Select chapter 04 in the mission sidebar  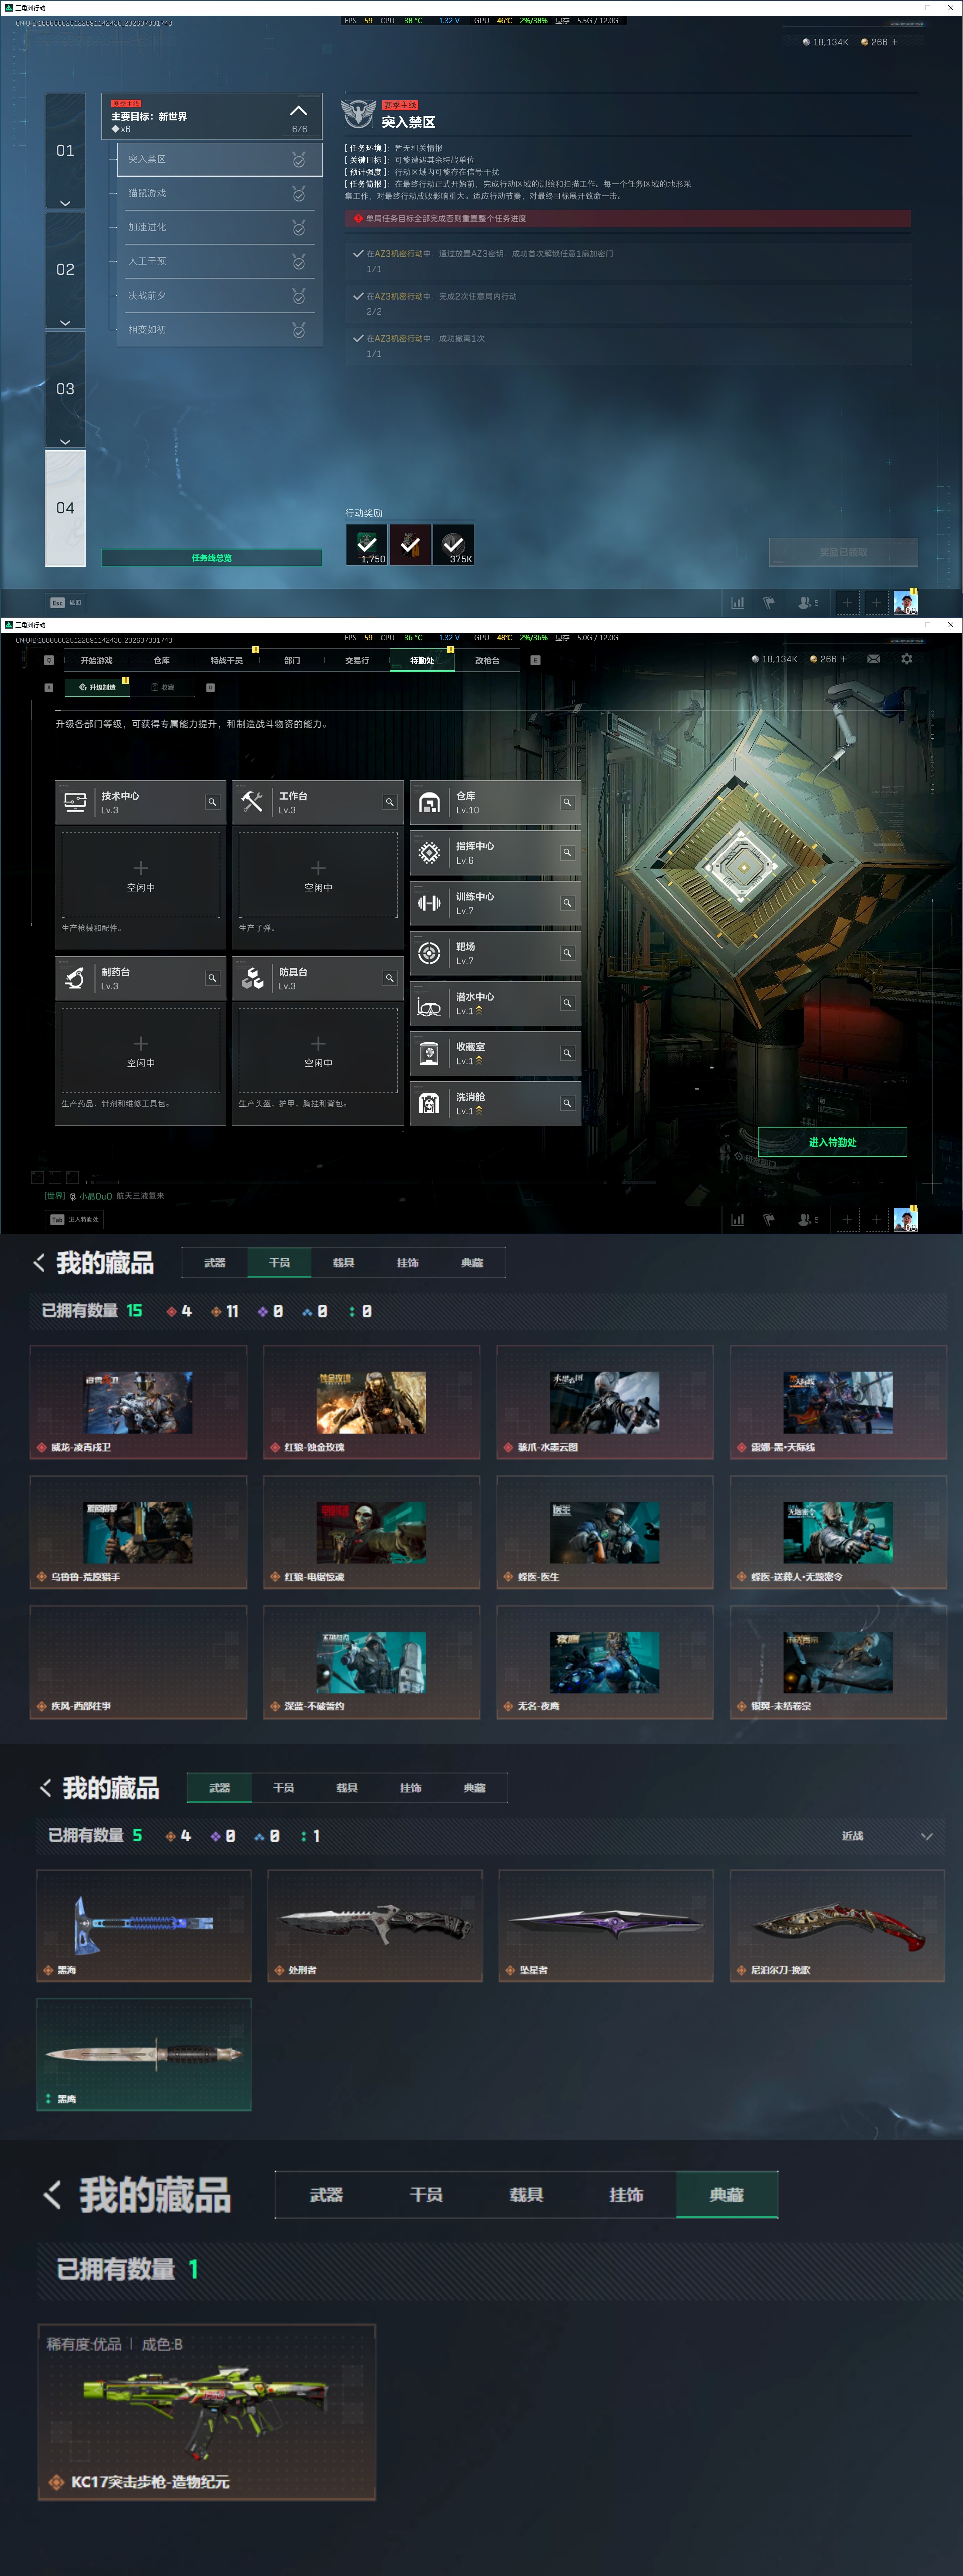click(x=65, y=509)
